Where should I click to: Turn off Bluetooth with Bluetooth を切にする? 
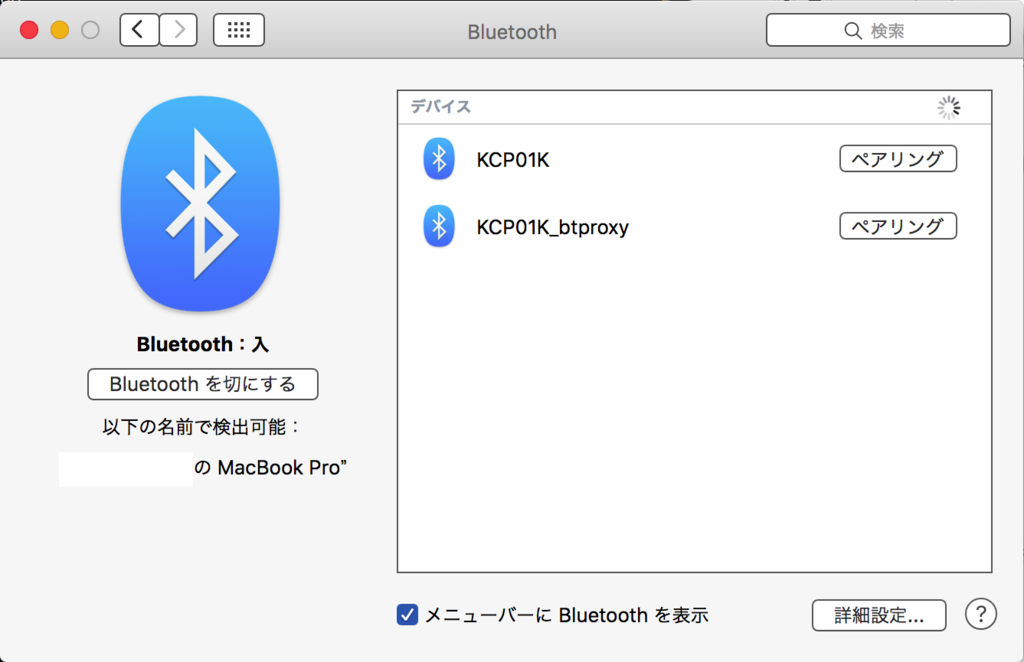[x=203, y=384]
